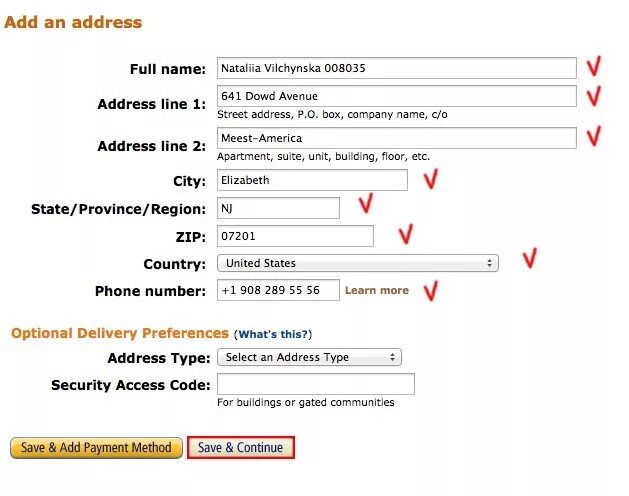The height and width of the screenshot is (496, 629).
Task: Open the What's this? help link
Action: (x=275, y=334)
